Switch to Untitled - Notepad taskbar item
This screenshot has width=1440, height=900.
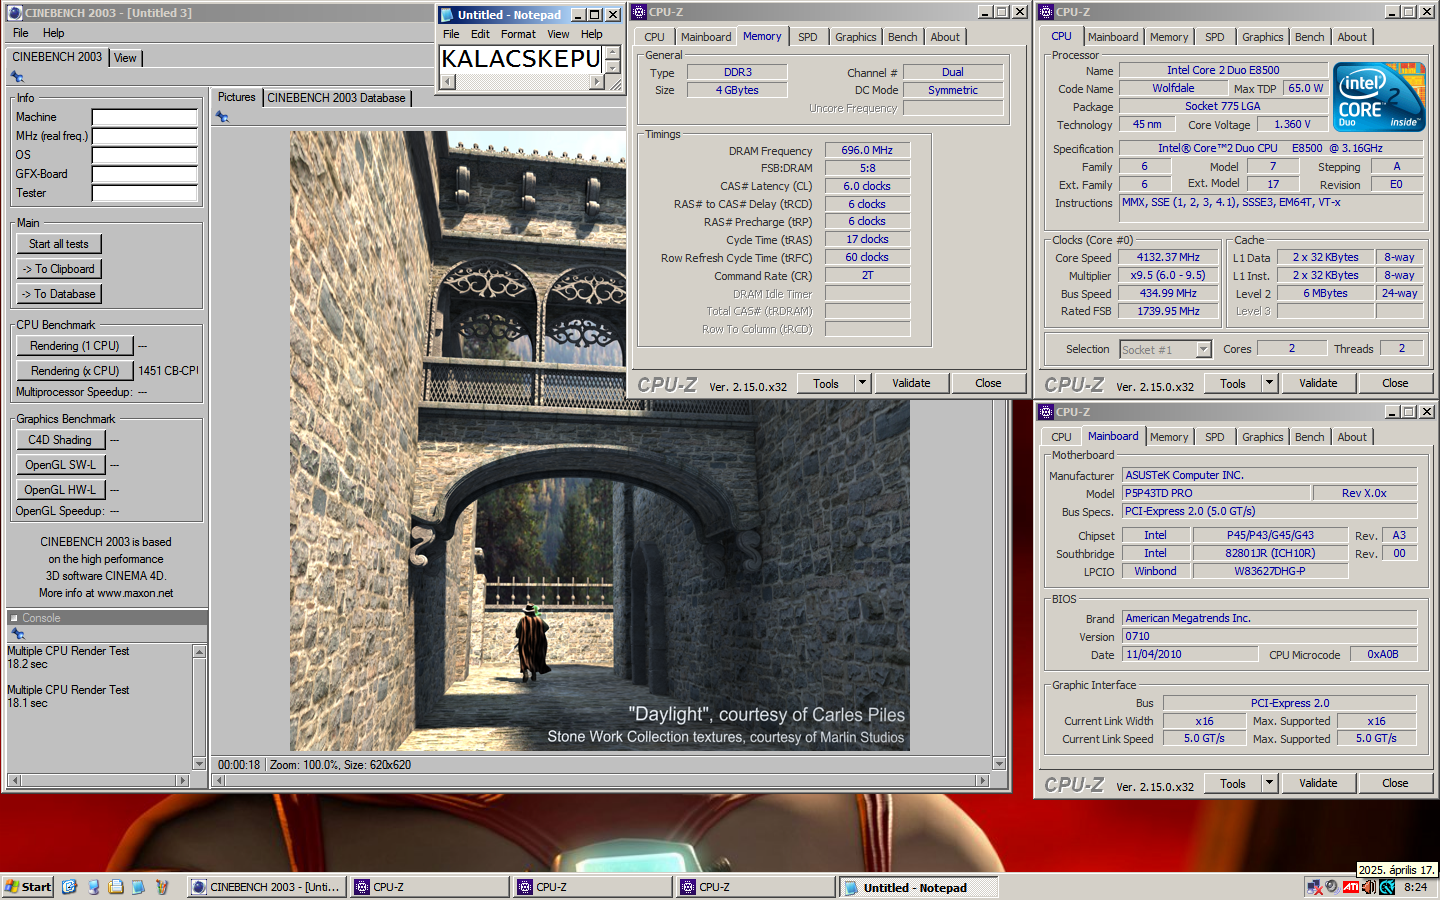(x=917, y=887)
